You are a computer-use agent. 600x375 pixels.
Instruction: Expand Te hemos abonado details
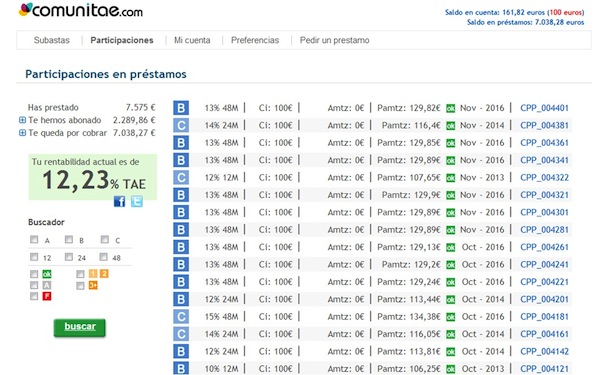pyautogui.click(x=23, y=120)
